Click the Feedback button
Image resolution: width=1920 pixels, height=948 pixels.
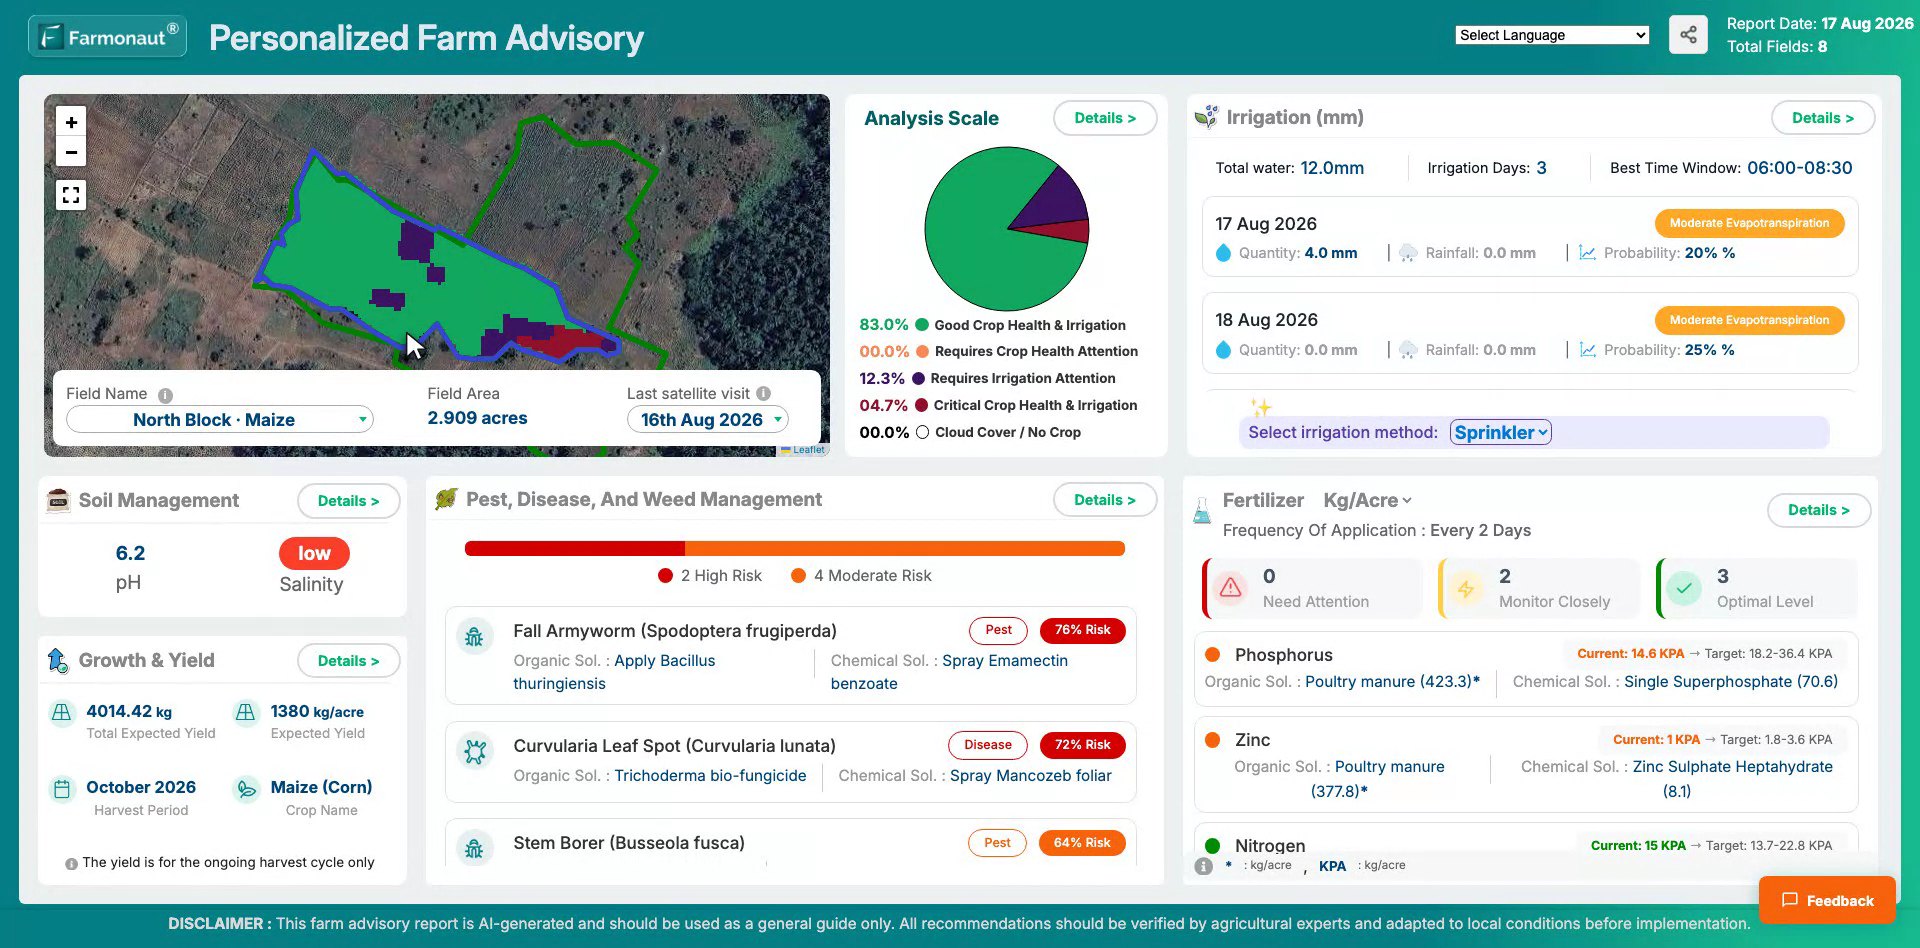pyautogui.click(x=1828, y=900)
